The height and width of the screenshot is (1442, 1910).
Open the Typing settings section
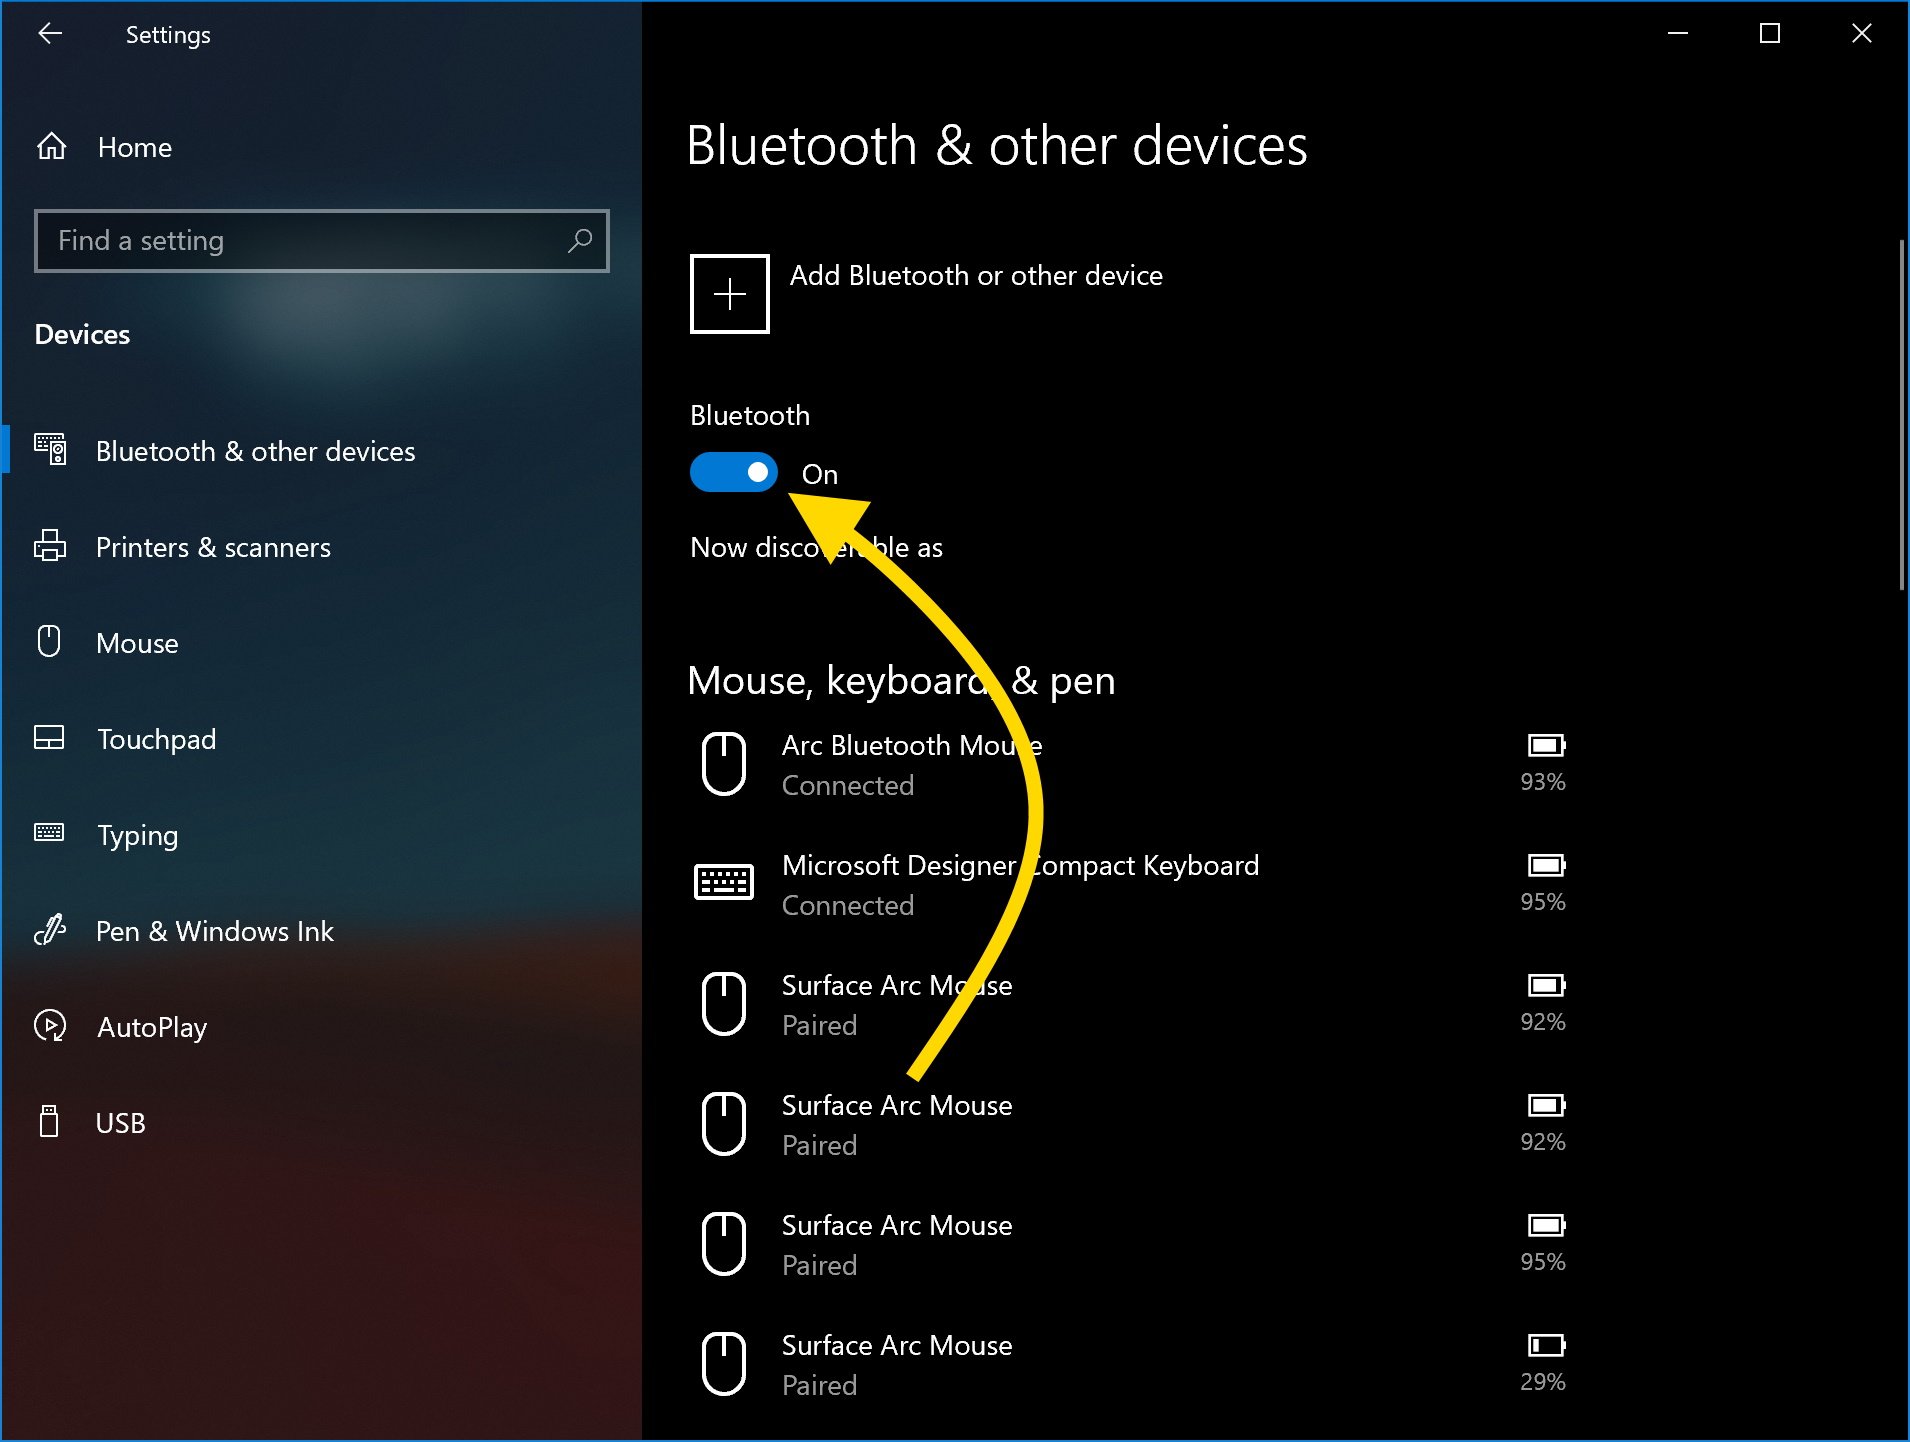137,835
